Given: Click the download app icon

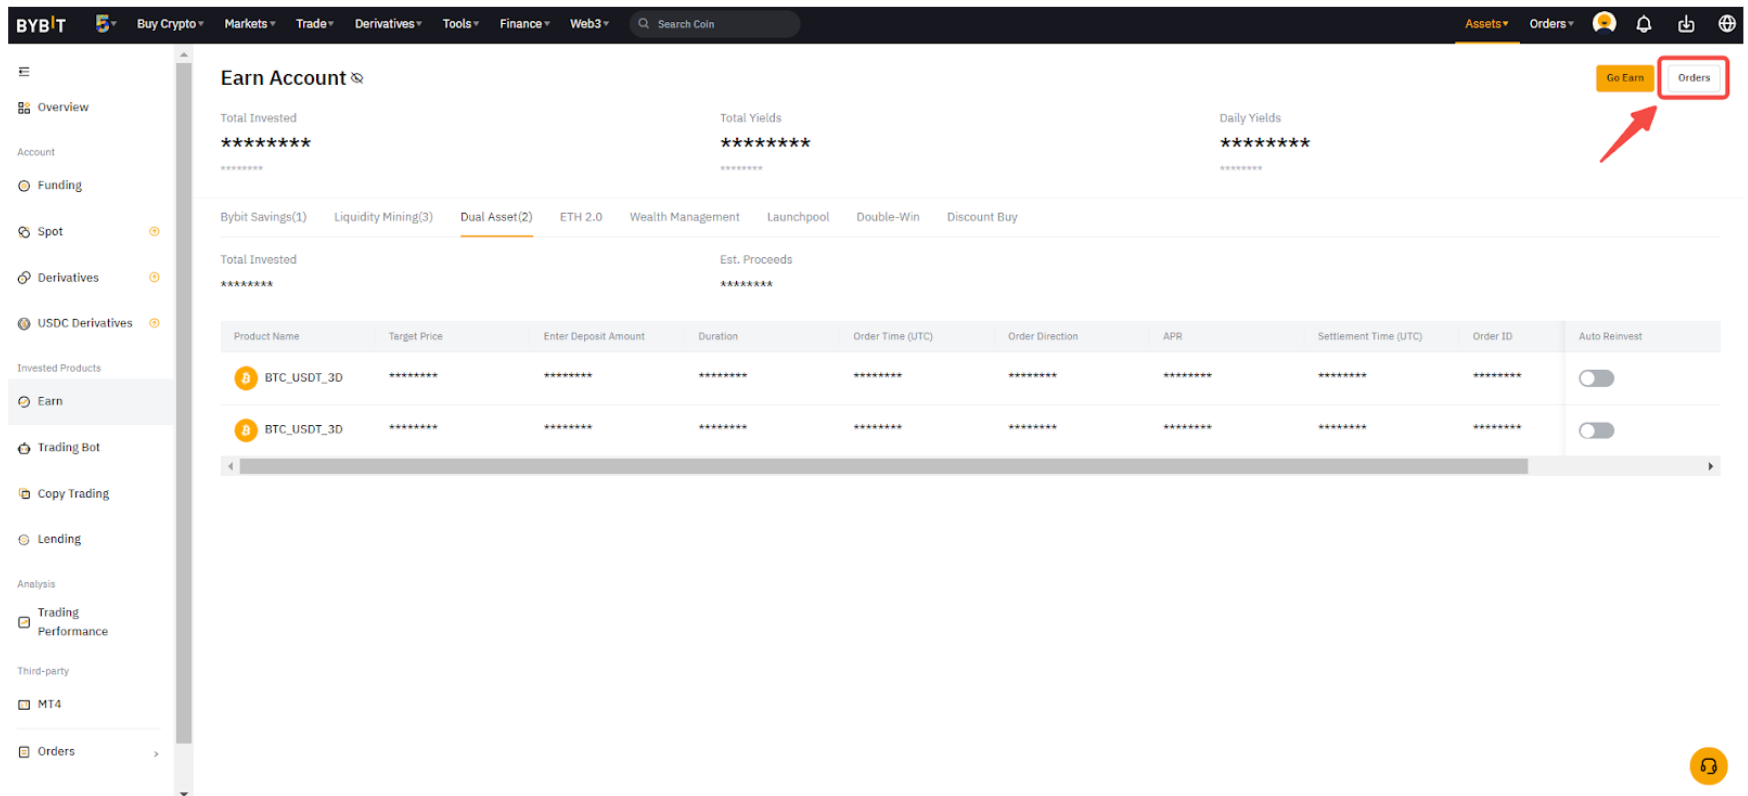Looking at the screenshot, I should coord(1686,24).
